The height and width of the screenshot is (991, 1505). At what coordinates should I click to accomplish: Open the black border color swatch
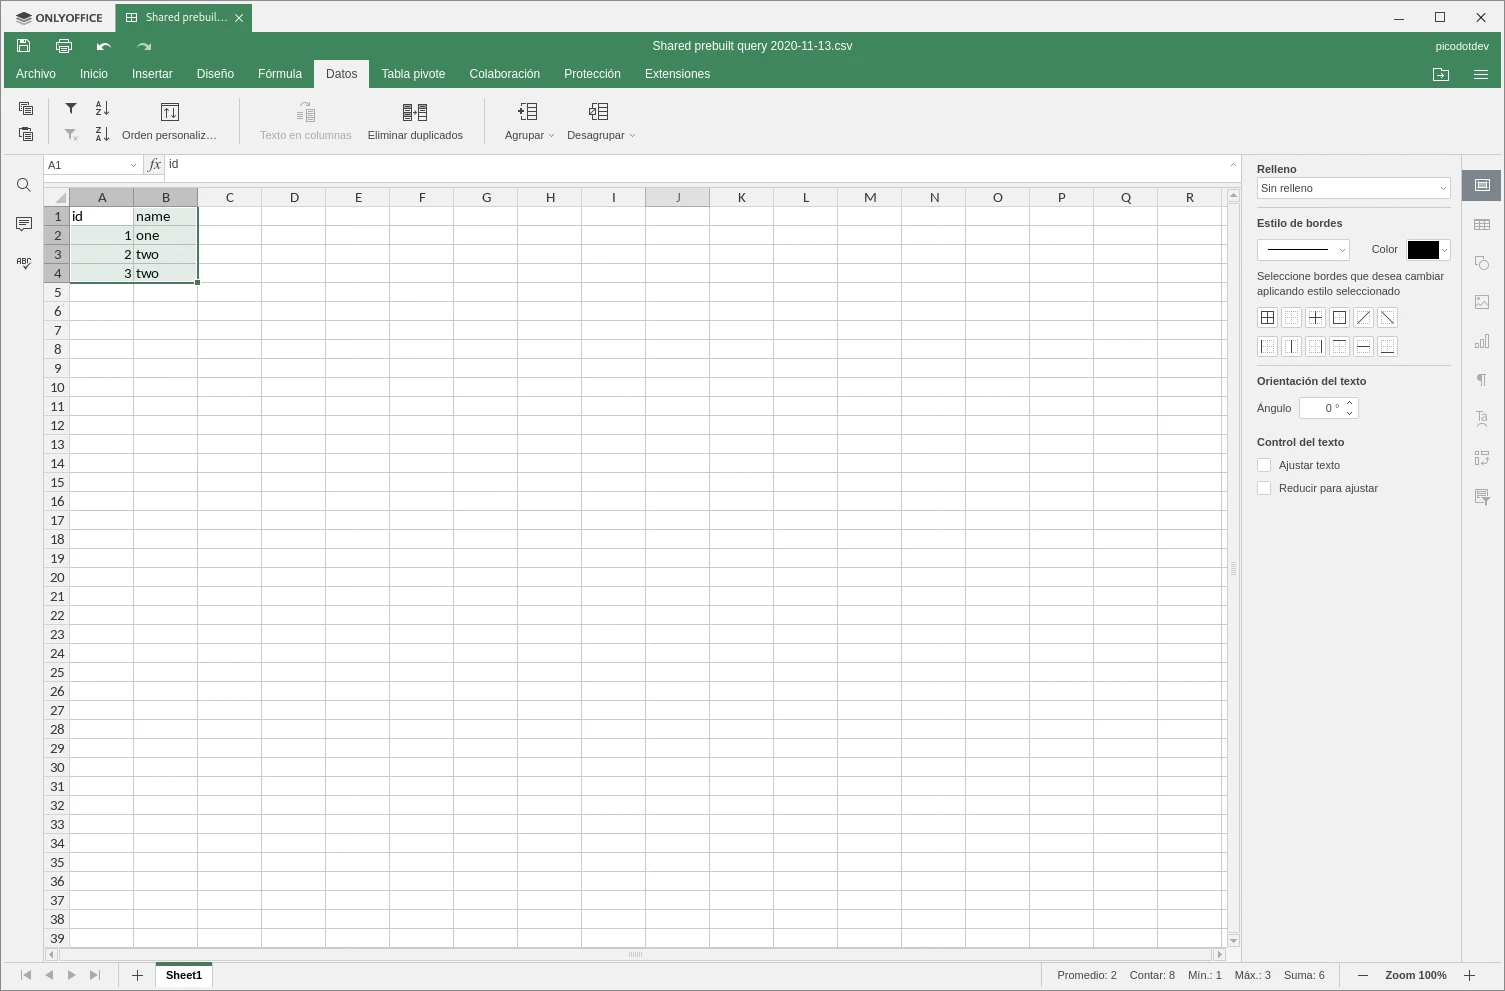[x=1427, y=250]
